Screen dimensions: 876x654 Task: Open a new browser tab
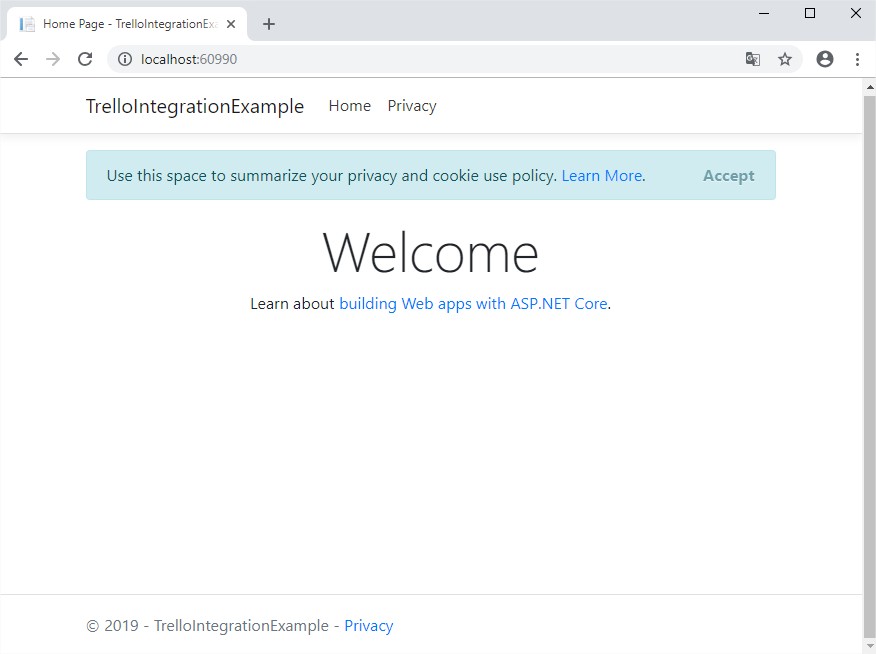tap(268, 24)
